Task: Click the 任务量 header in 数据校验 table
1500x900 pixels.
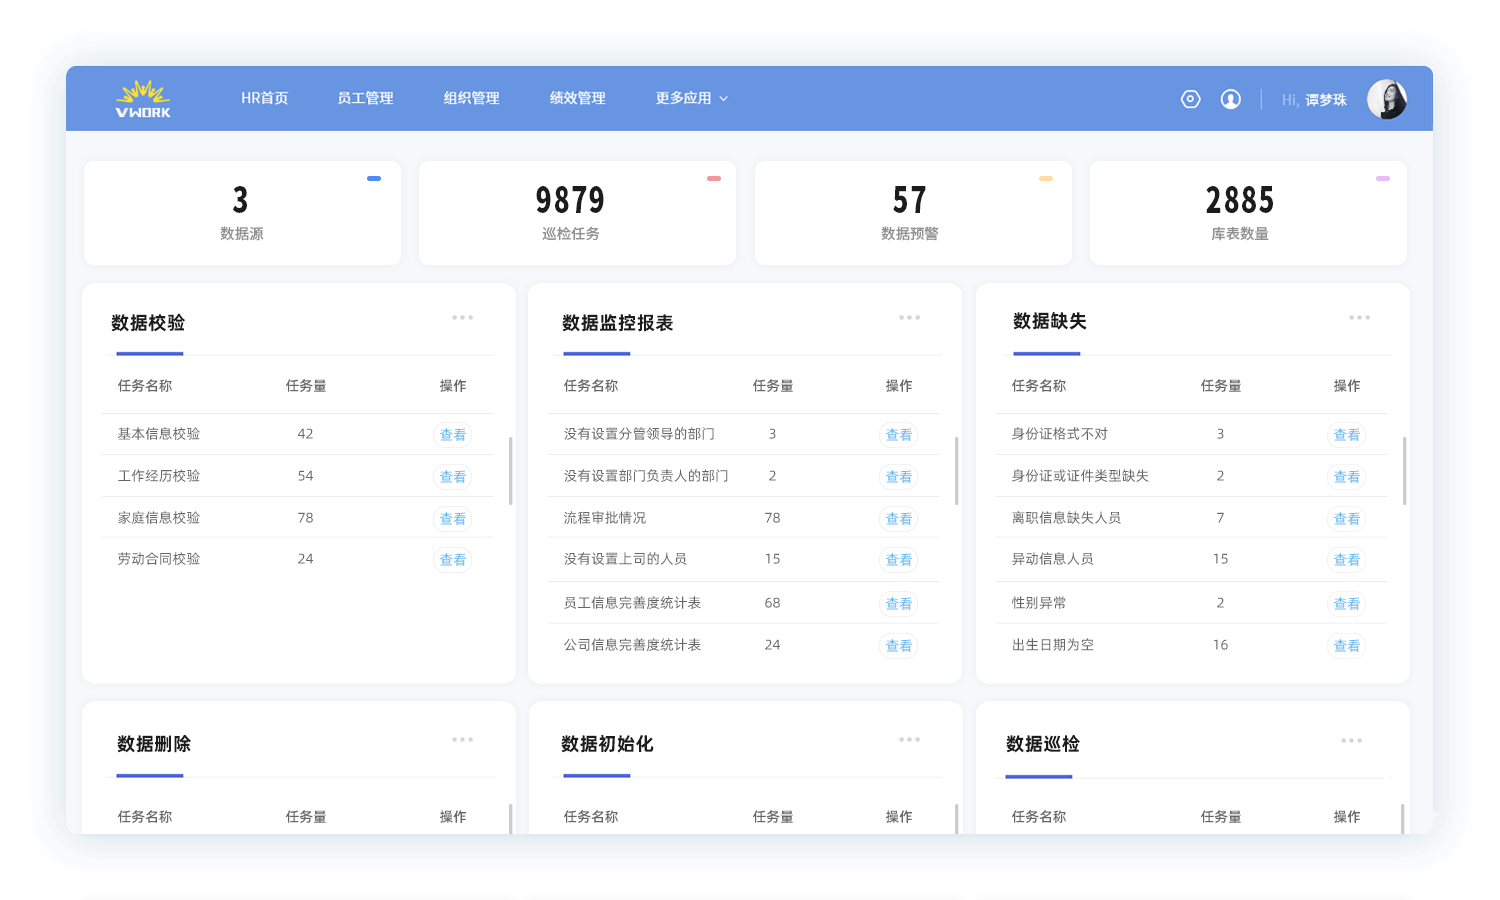Action: click(x=306, y=386)
